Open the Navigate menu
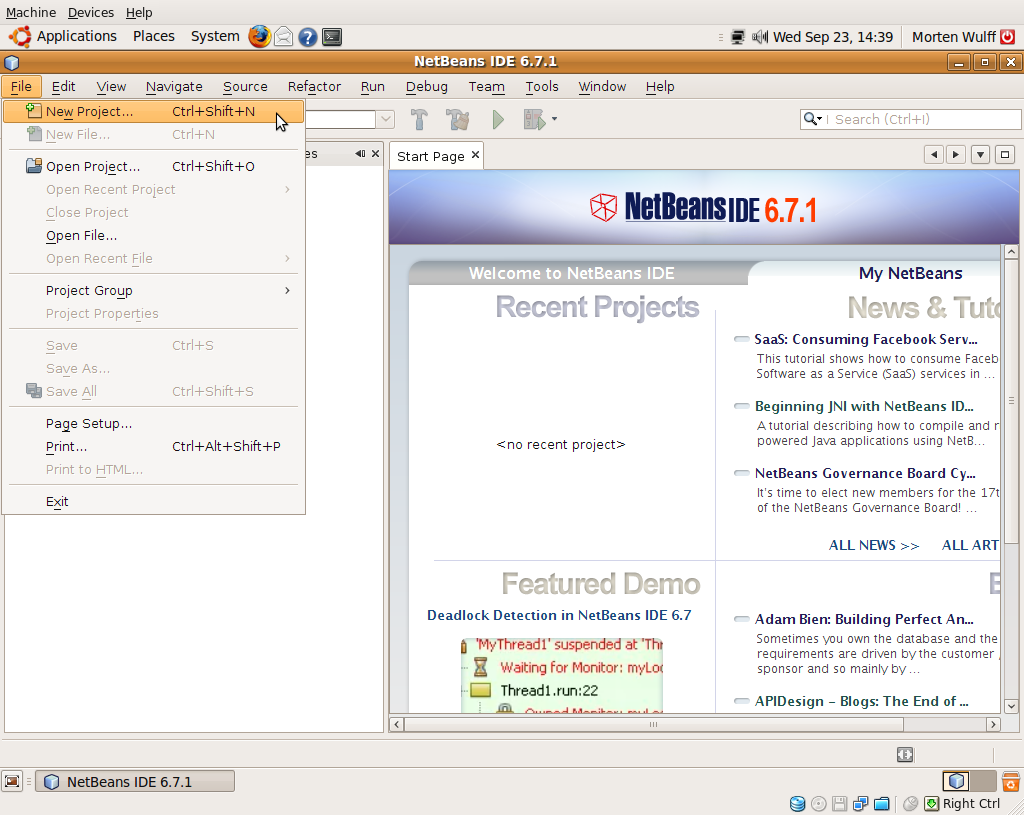Viewport: 1024px width, 815px height. pyautogui.click(x=174, y=86)
